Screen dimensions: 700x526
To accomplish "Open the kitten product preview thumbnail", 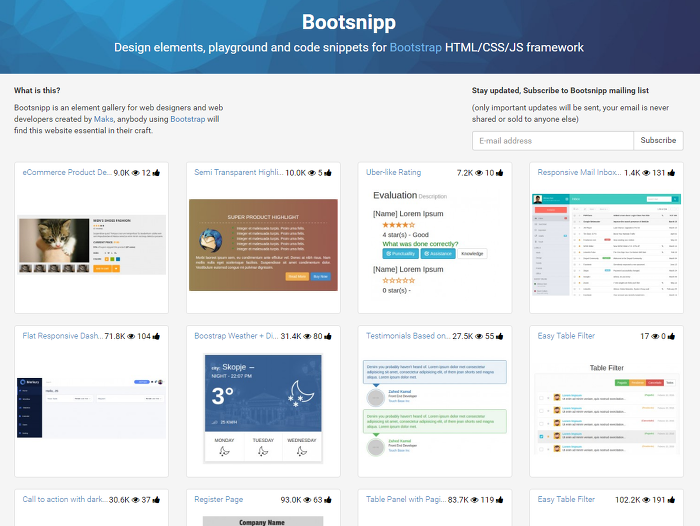I will pos(92,245).
